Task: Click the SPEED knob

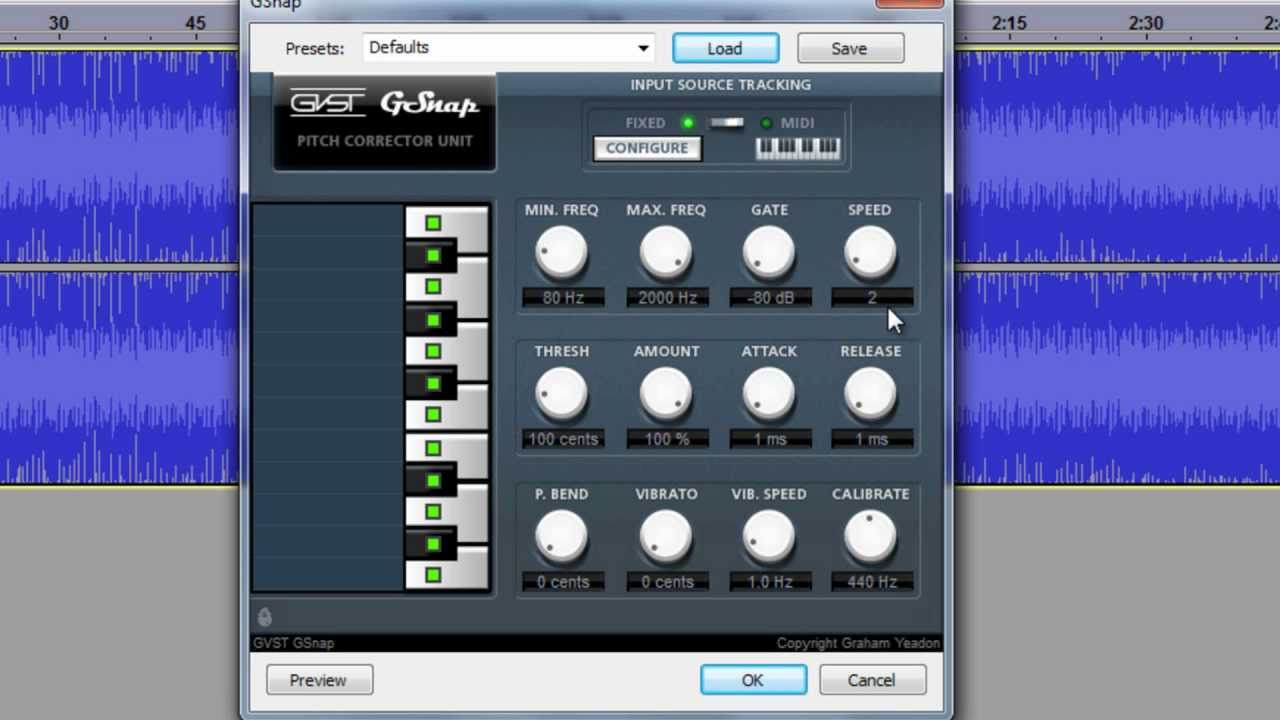Action: pos(870,252)
